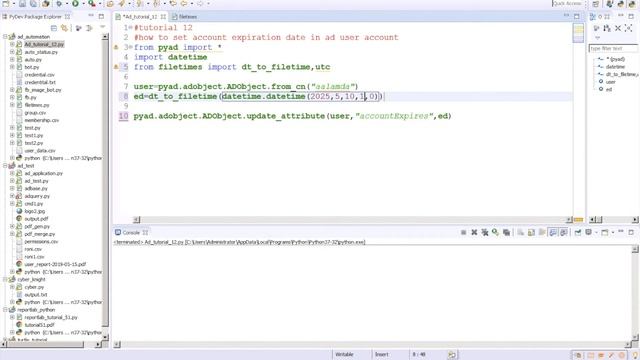Click Expand All icon in Outline

(x=629, y=28)
